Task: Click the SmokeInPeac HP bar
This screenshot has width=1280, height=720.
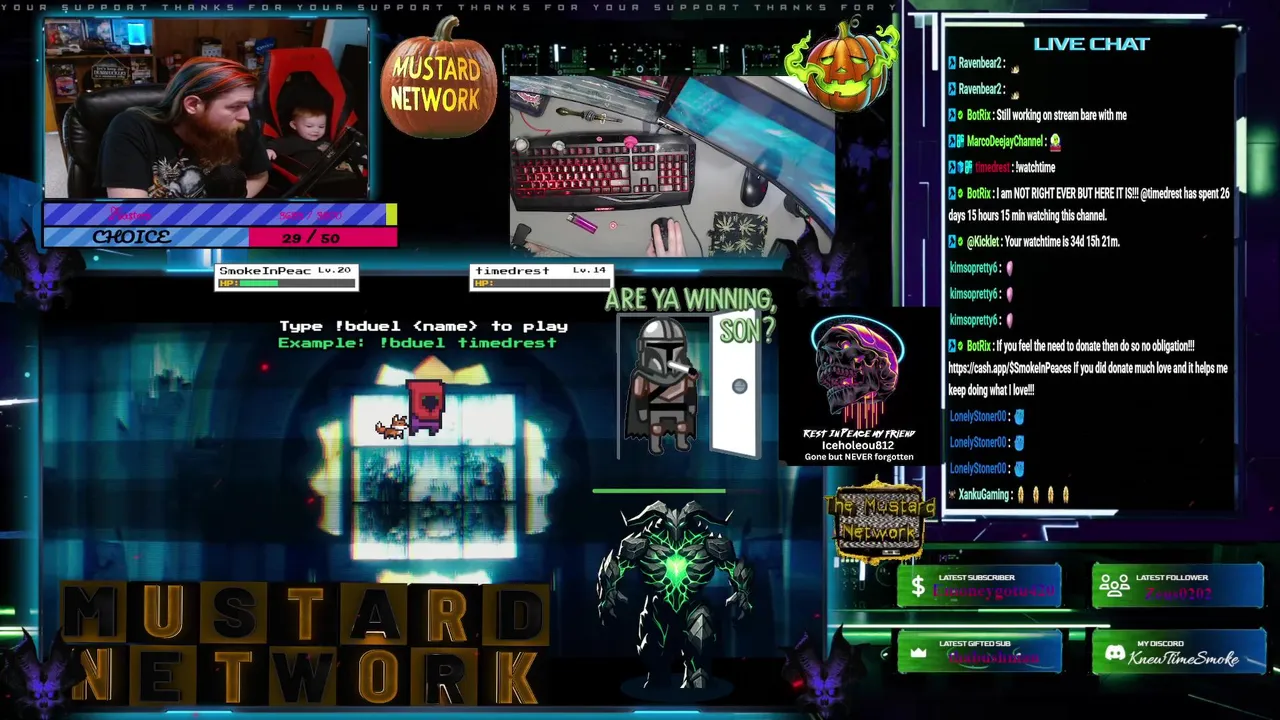Action: tap(287, 284)
